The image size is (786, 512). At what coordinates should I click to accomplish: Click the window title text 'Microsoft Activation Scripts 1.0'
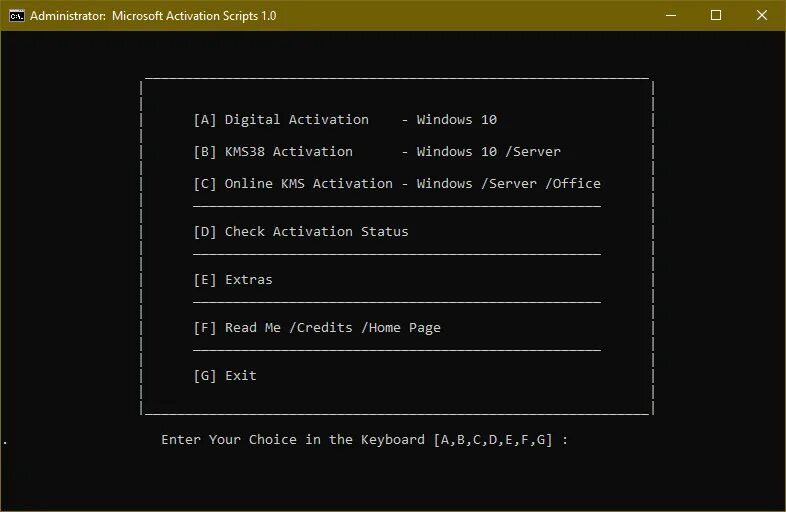pyautogui.click(x=194, y=16)
